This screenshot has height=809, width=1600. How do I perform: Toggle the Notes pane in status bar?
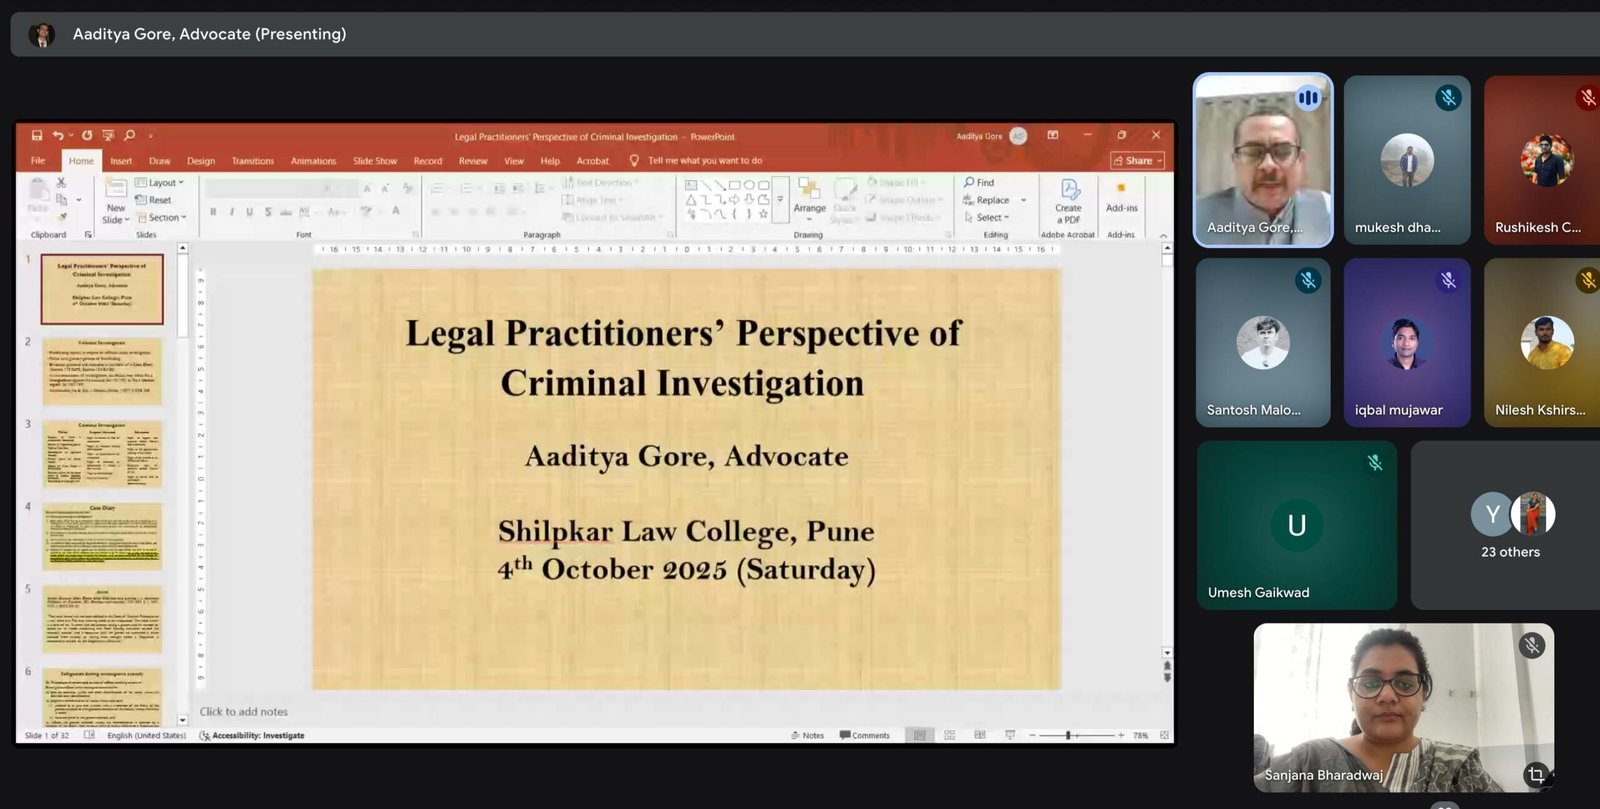808,735
